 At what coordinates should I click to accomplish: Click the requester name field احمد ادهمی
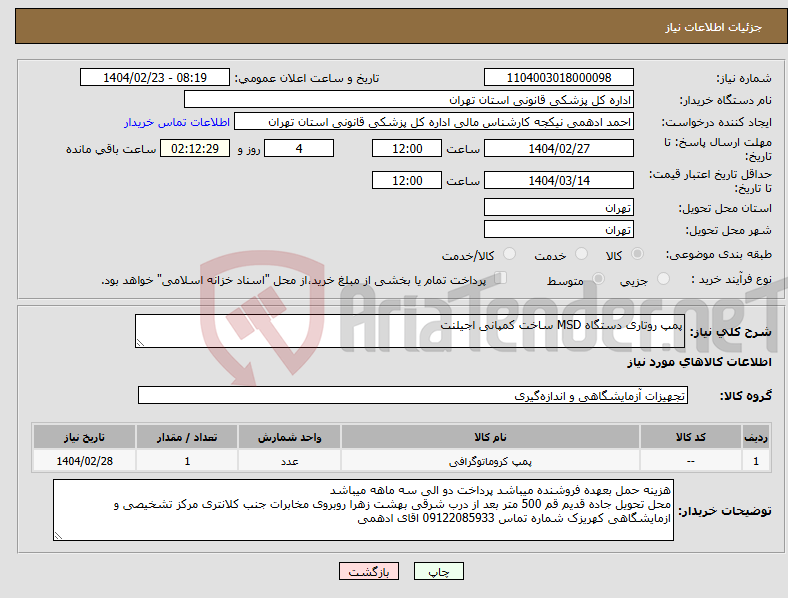pyautogui.click(x=434, y=122)
